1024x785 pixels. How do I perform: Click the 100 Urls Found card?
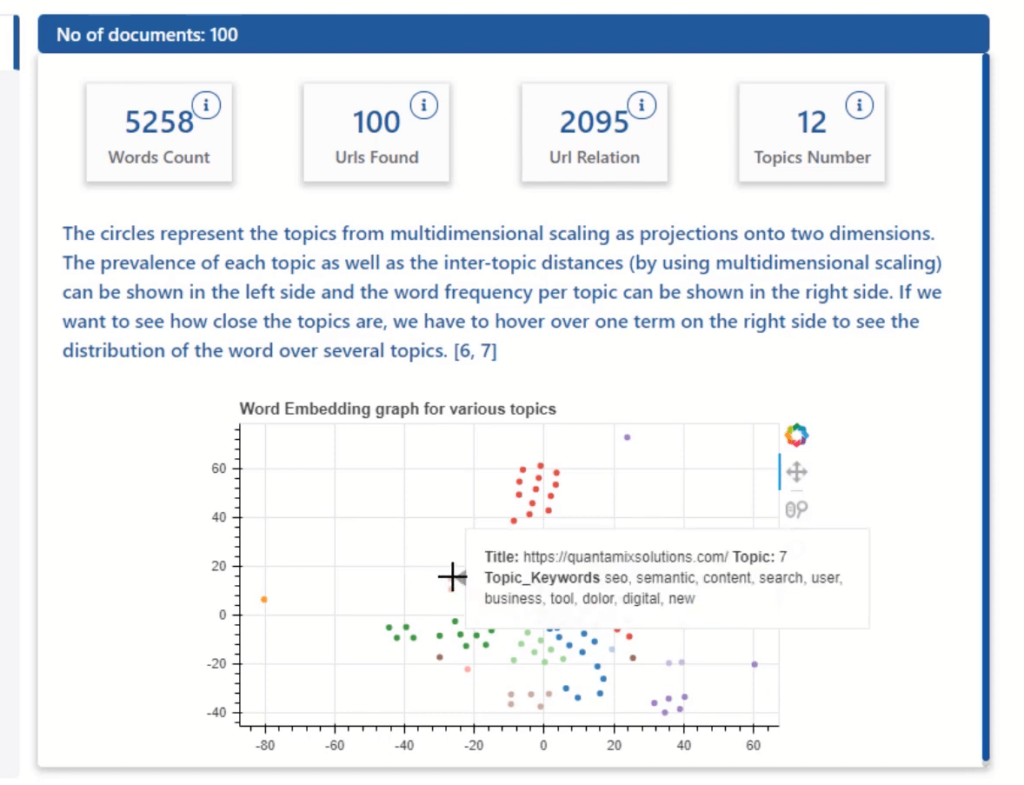[x=376, y=133]
